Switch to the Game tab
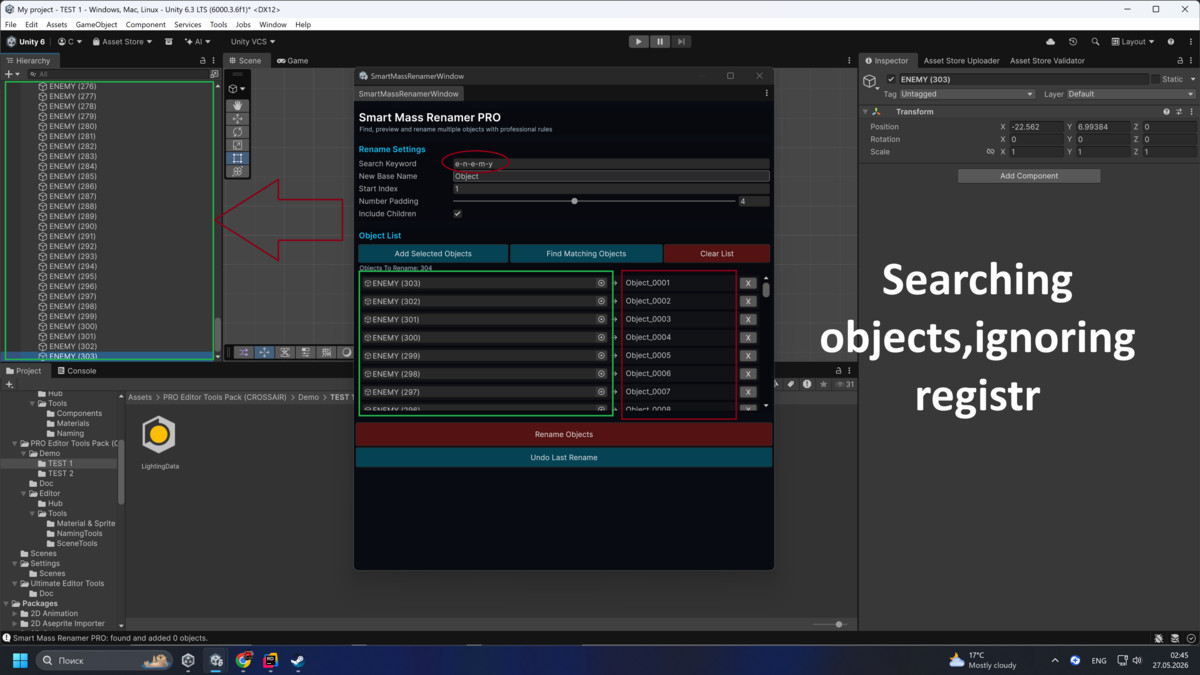This screenshot has height=675, width=1200. coord(292,61)
